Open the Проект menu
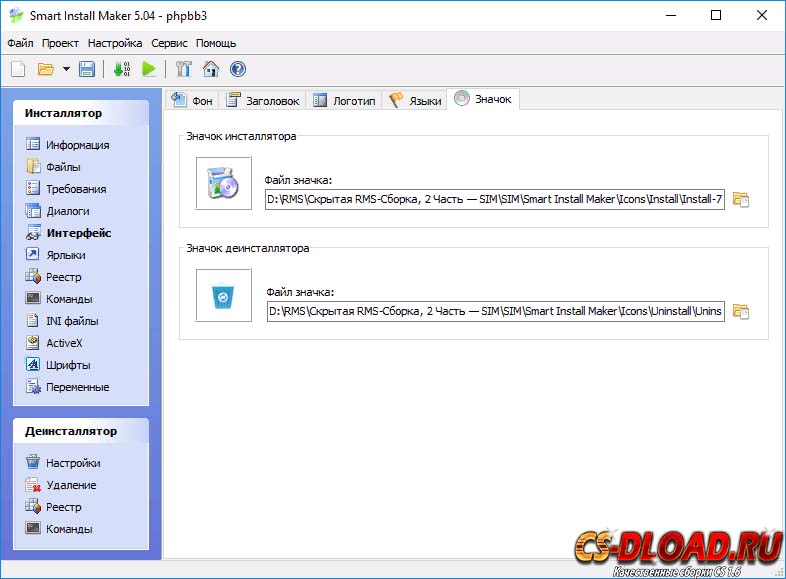 (60, 43)
